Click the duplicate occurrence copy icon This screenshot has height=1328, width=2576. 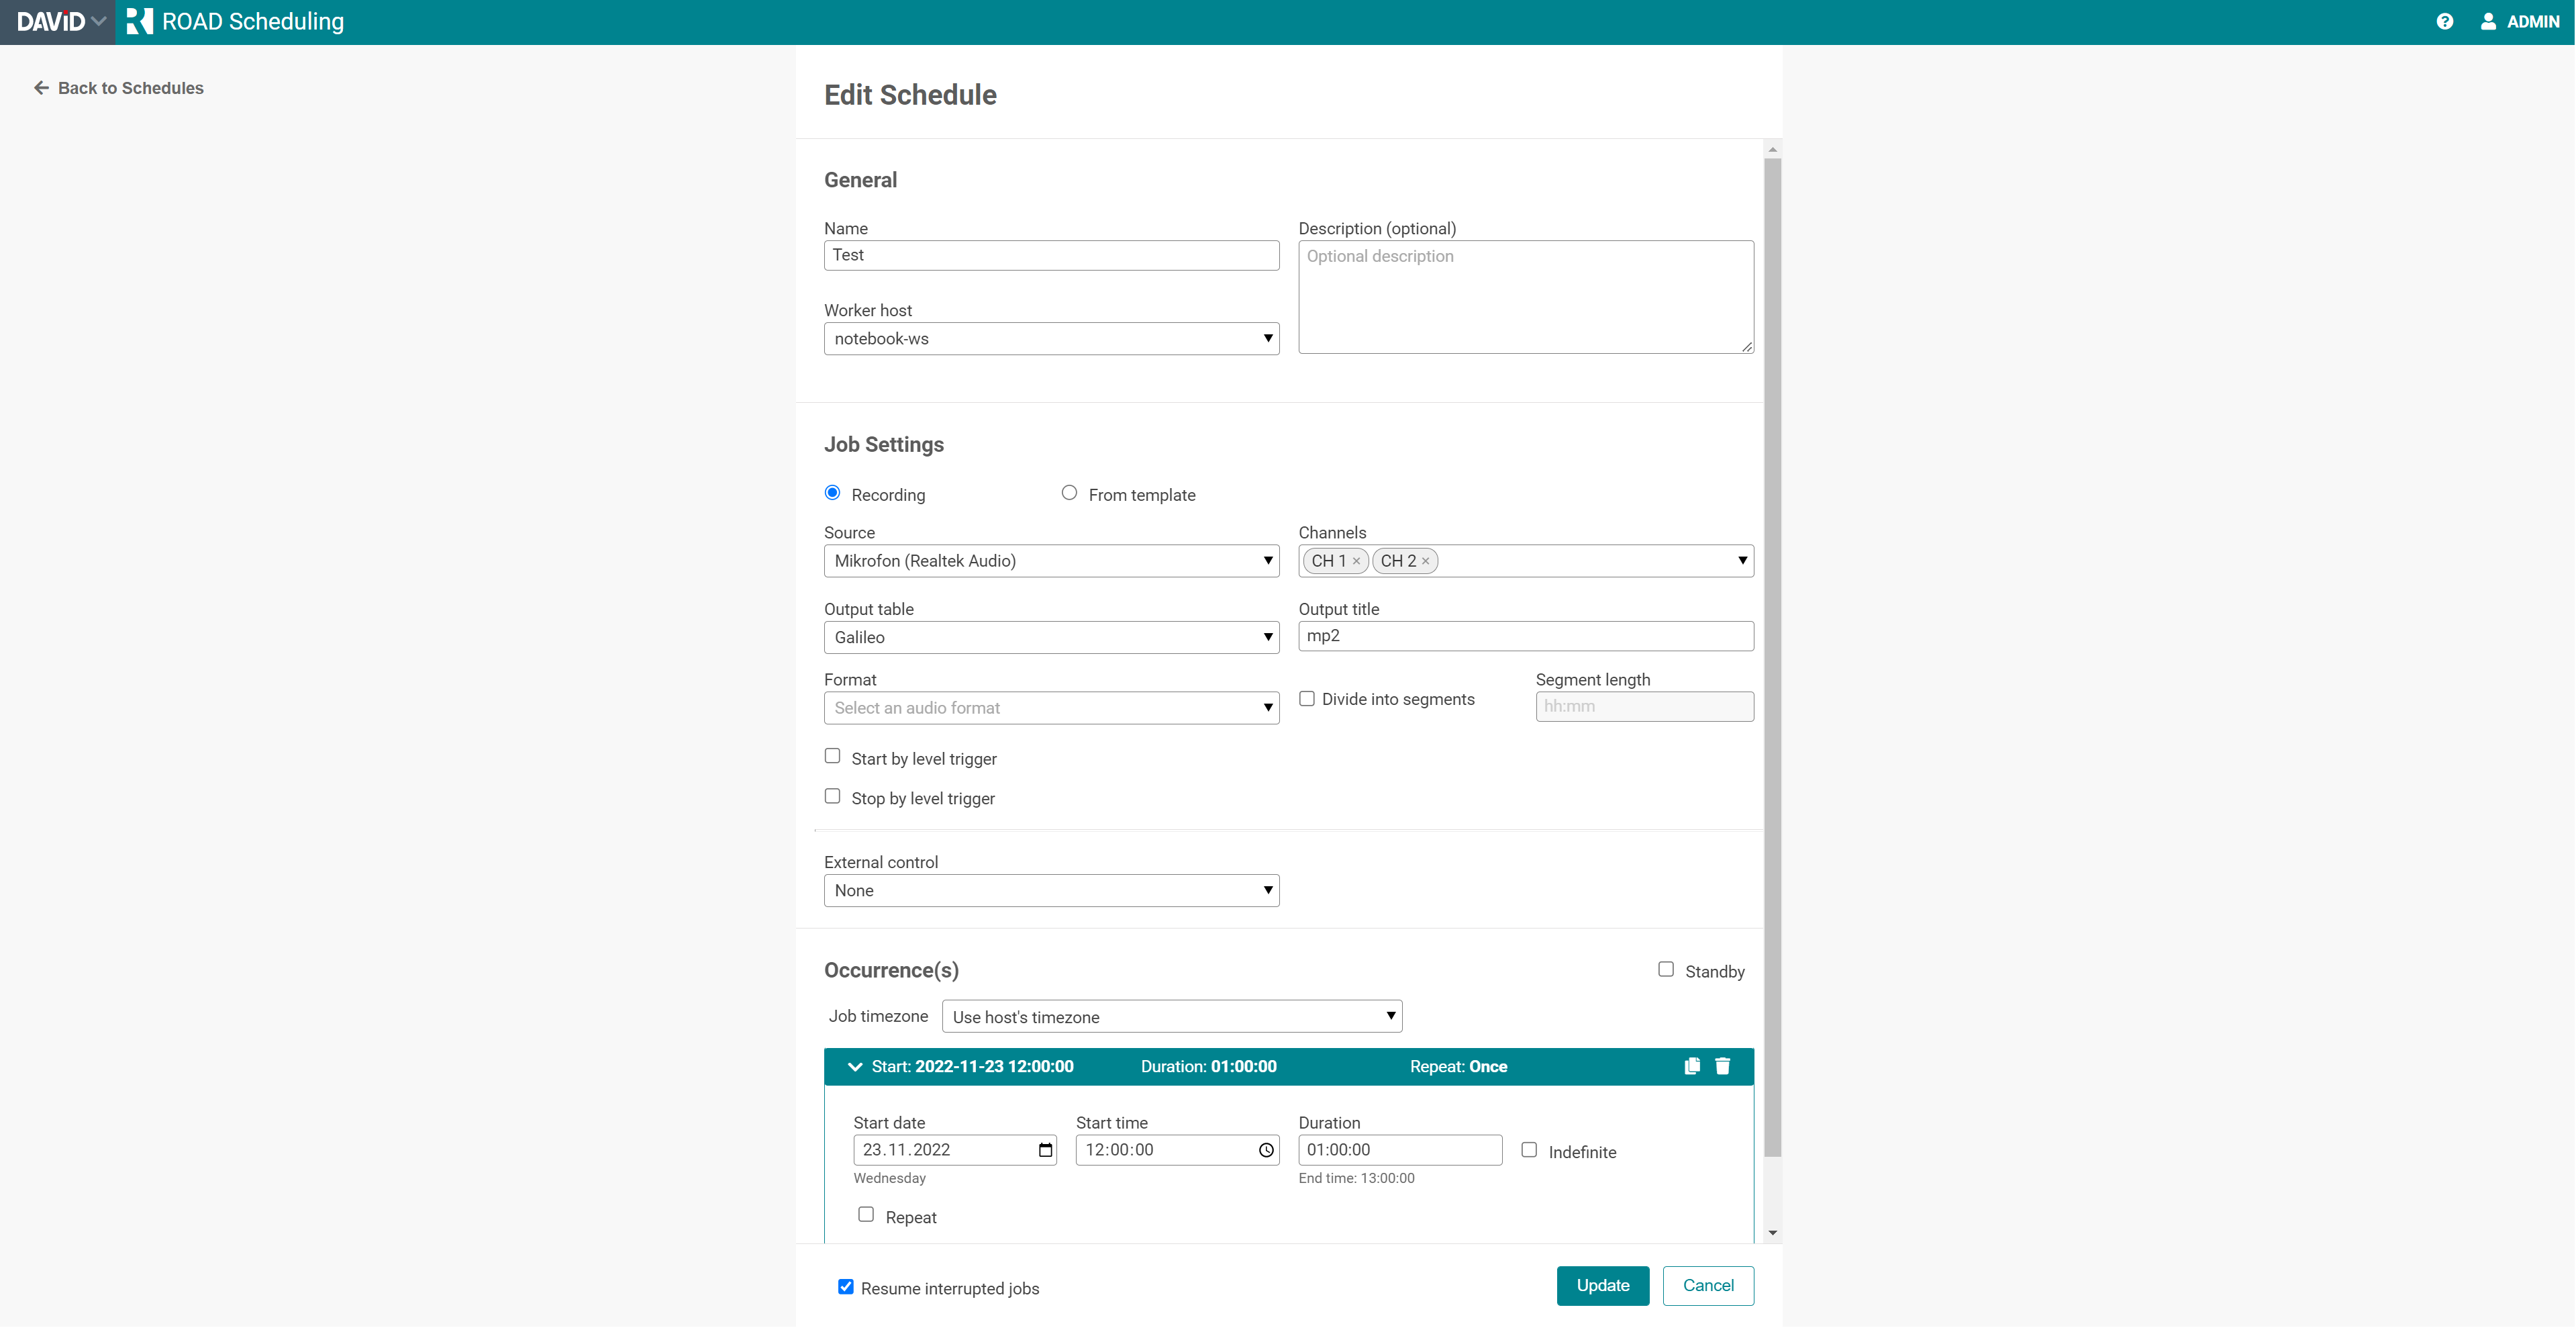[1692, 1066]
